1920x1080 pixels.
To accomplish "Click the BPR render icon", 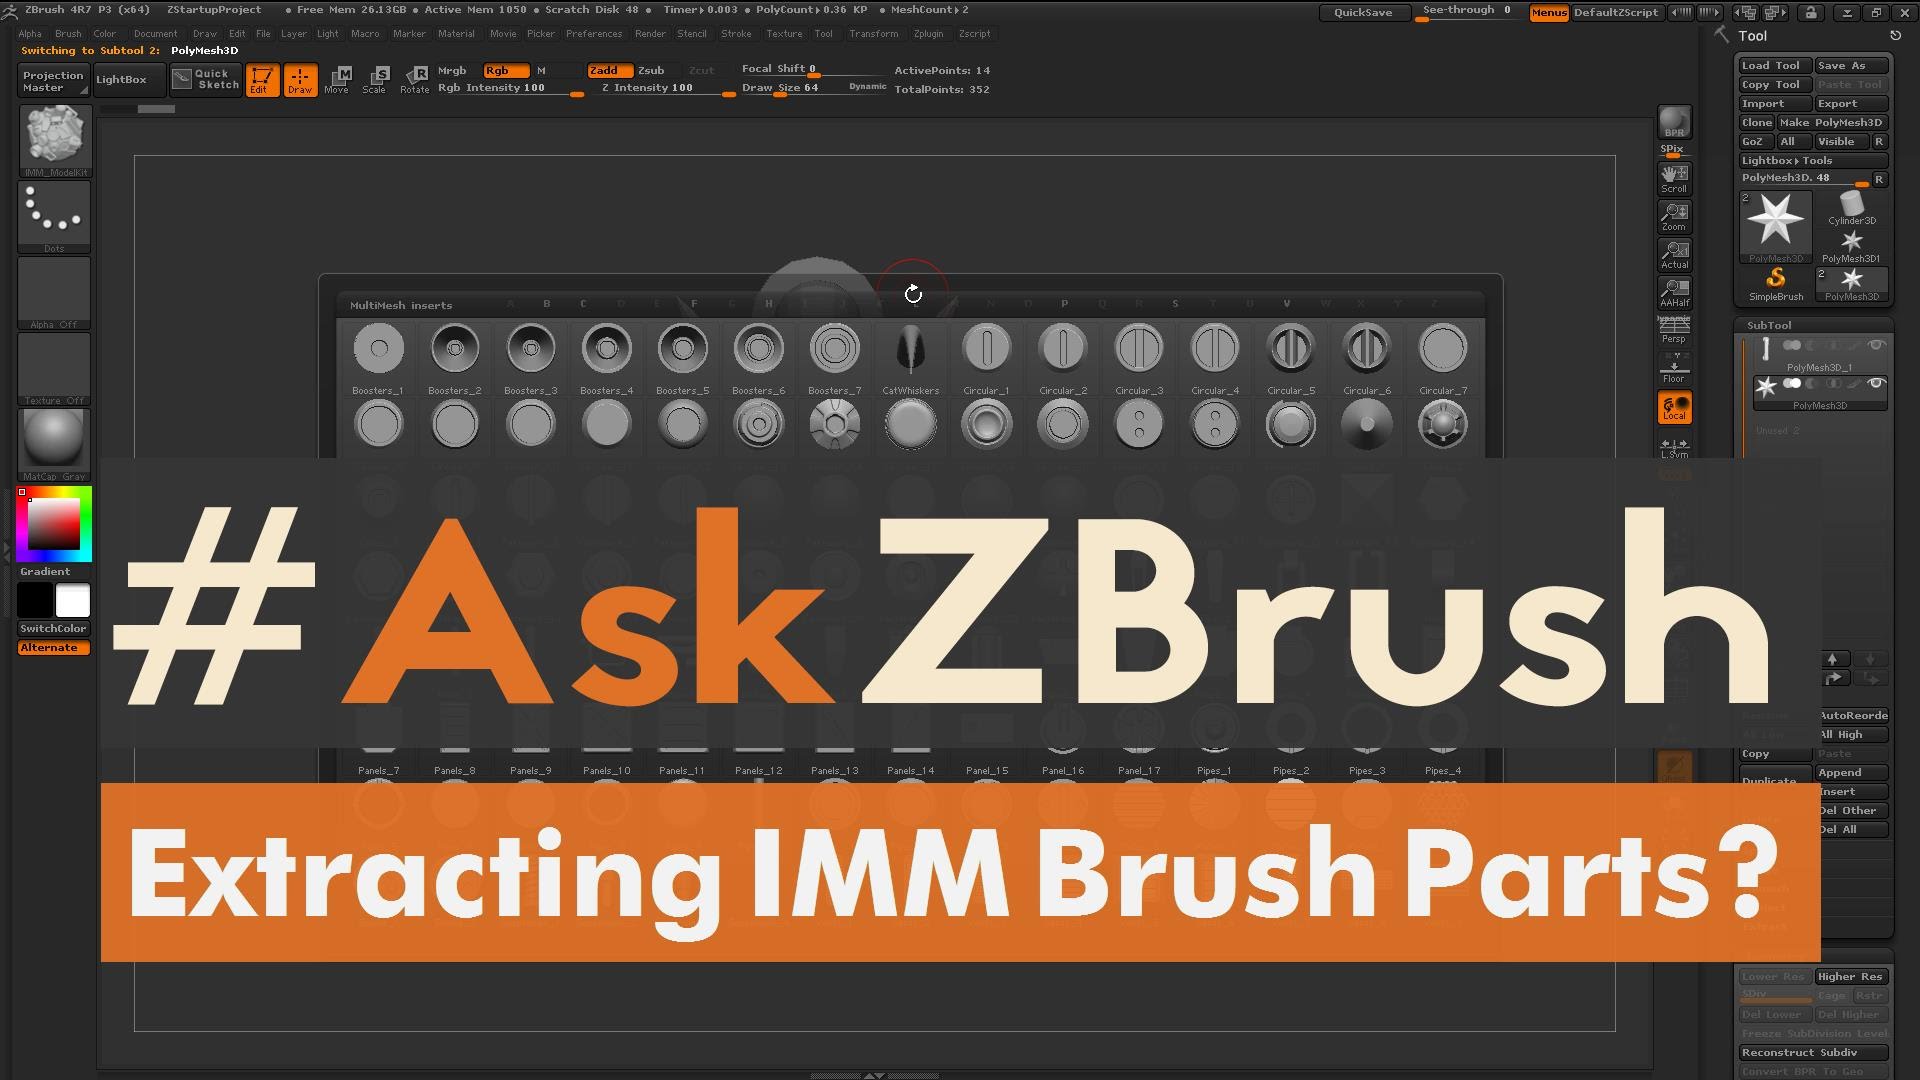I will pos(1674,122).
